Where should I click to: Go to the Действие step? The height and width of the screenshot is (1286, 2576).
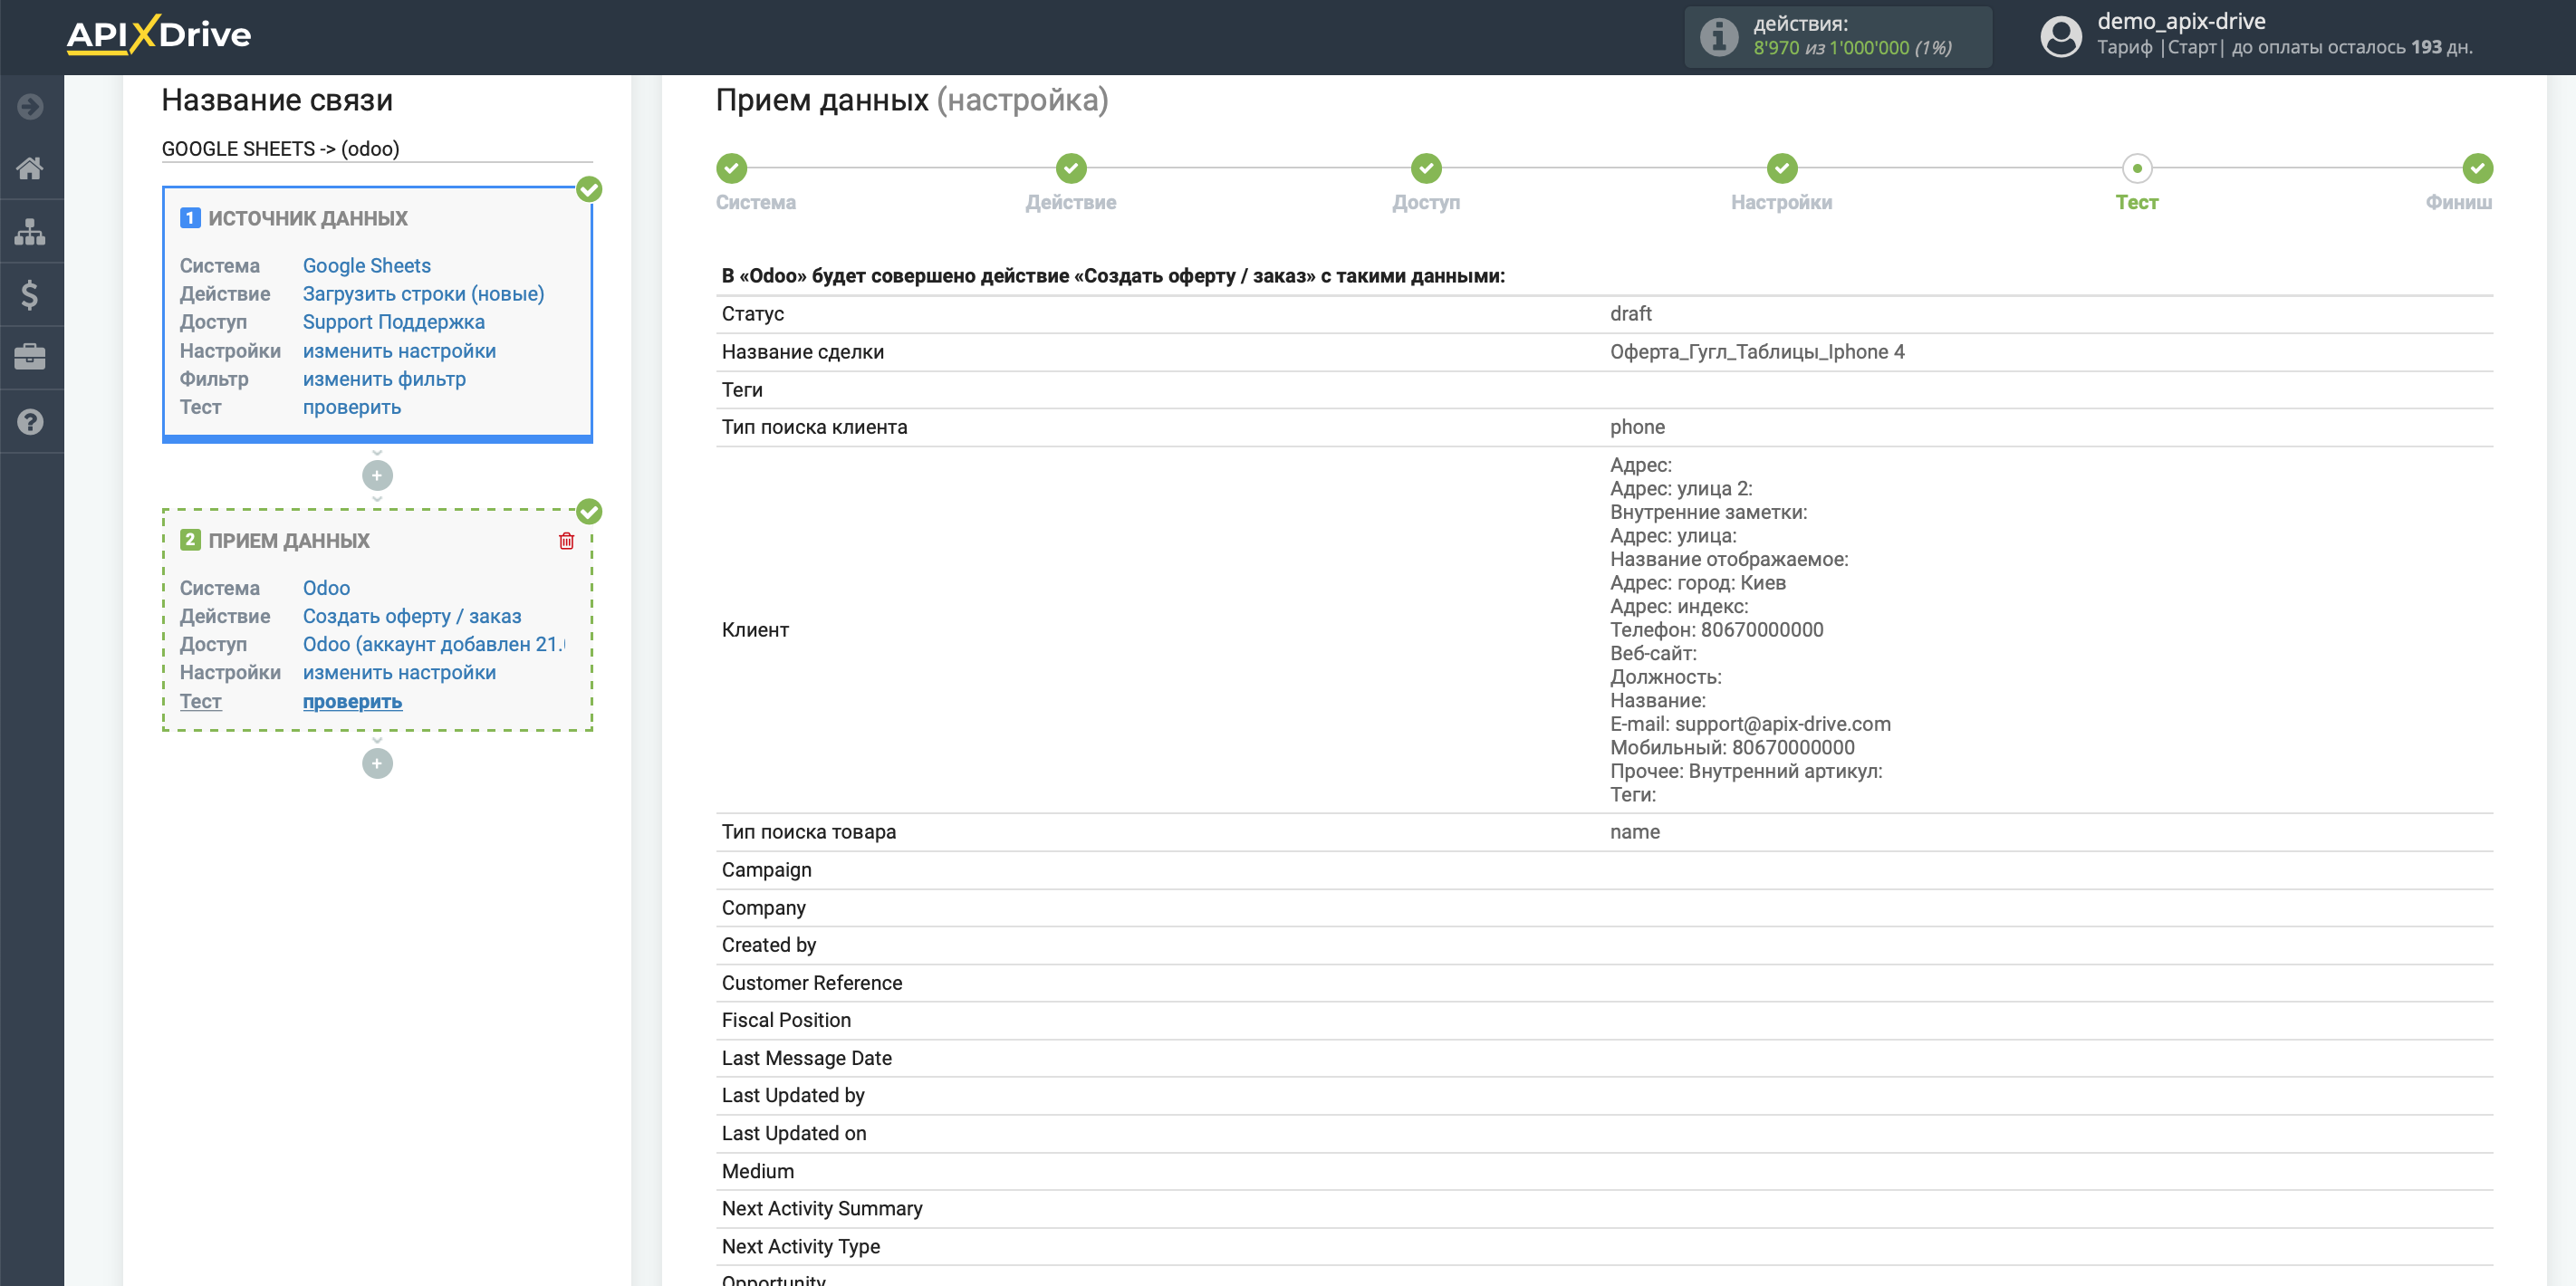pyautogui.click(x=1071, y=168)
